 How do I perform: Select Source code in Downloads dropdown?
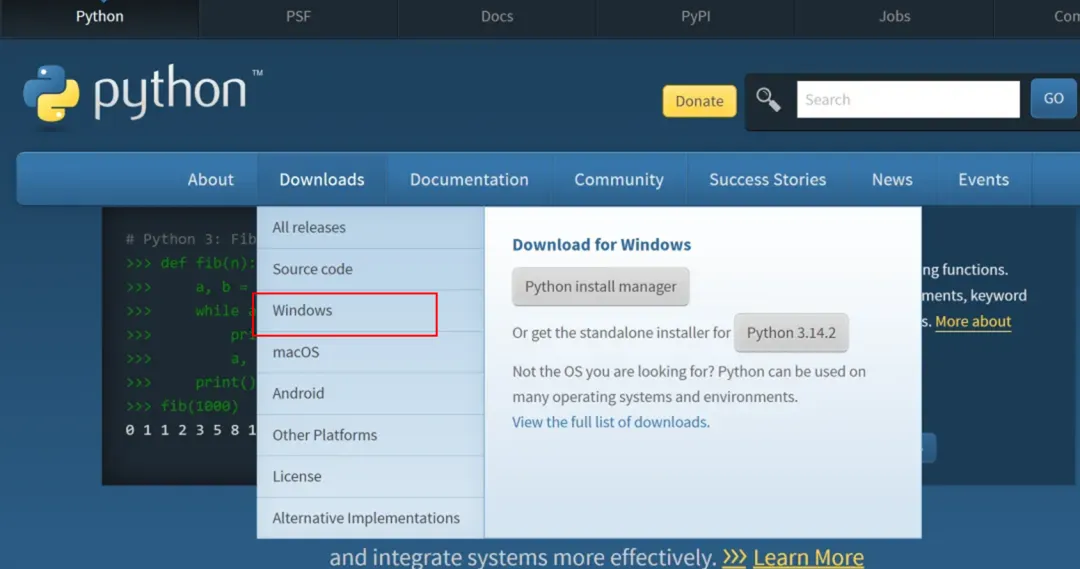click(371, 269)
